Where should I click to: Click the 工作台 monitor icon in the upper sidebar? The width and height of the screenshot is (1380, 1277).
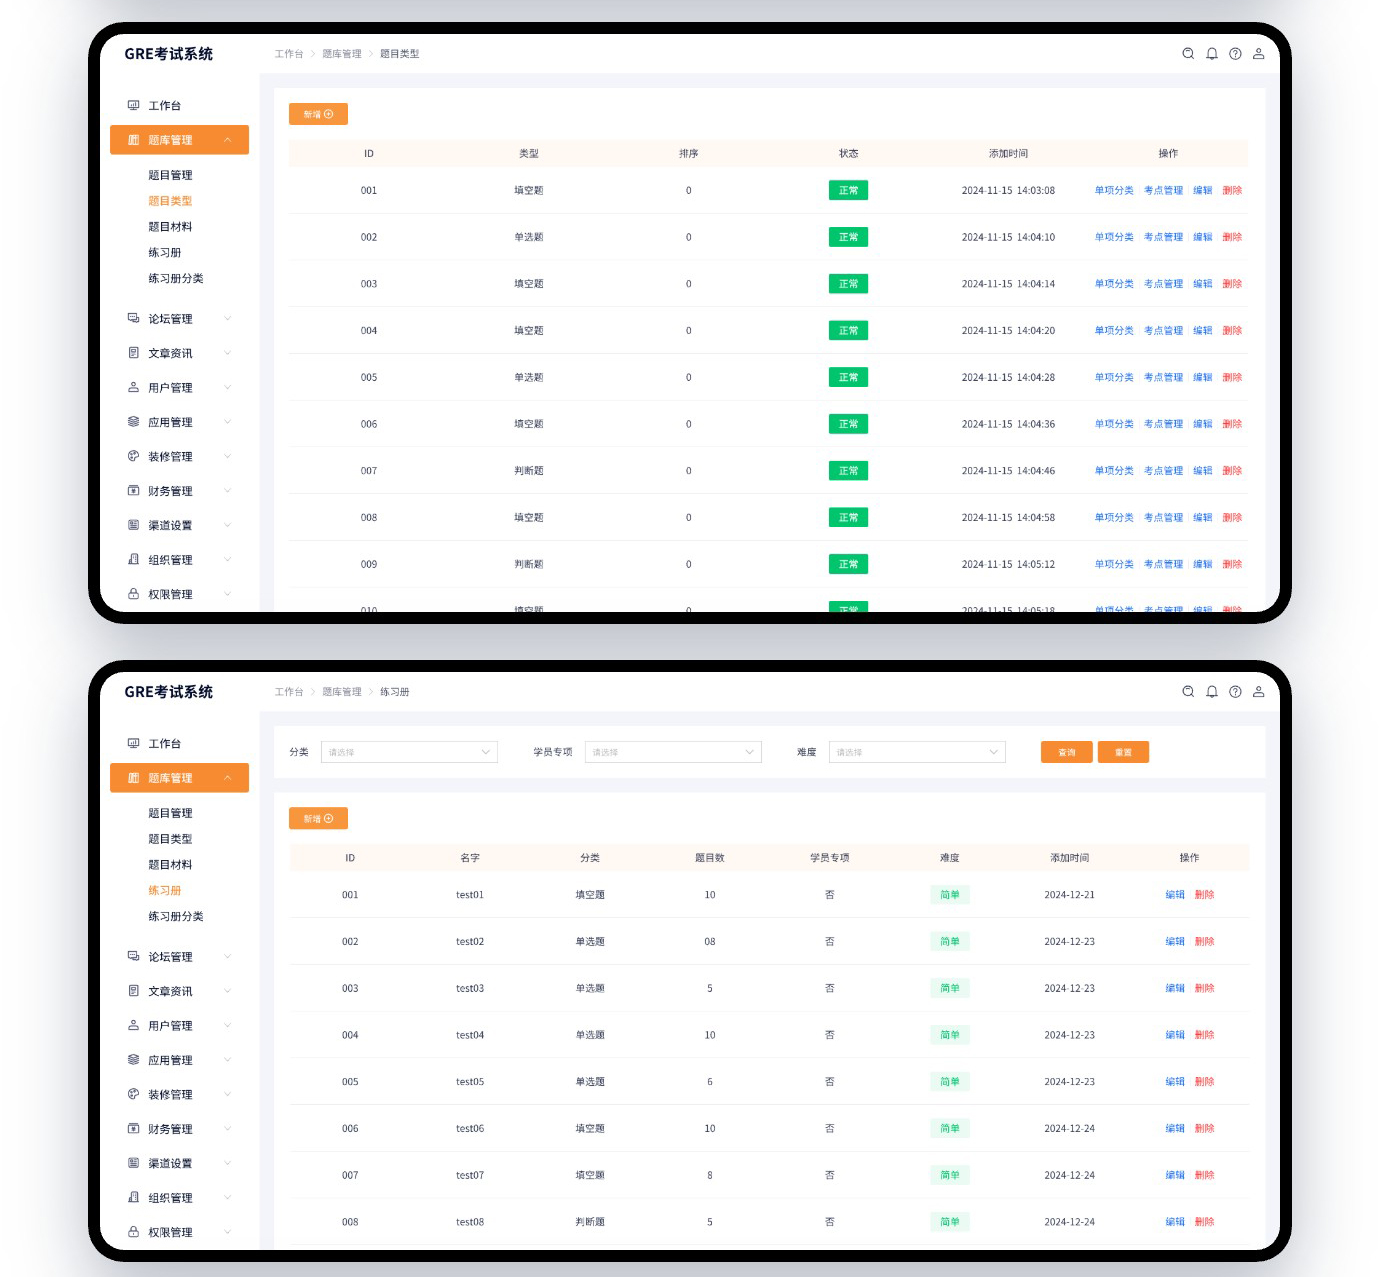(133, 106)
